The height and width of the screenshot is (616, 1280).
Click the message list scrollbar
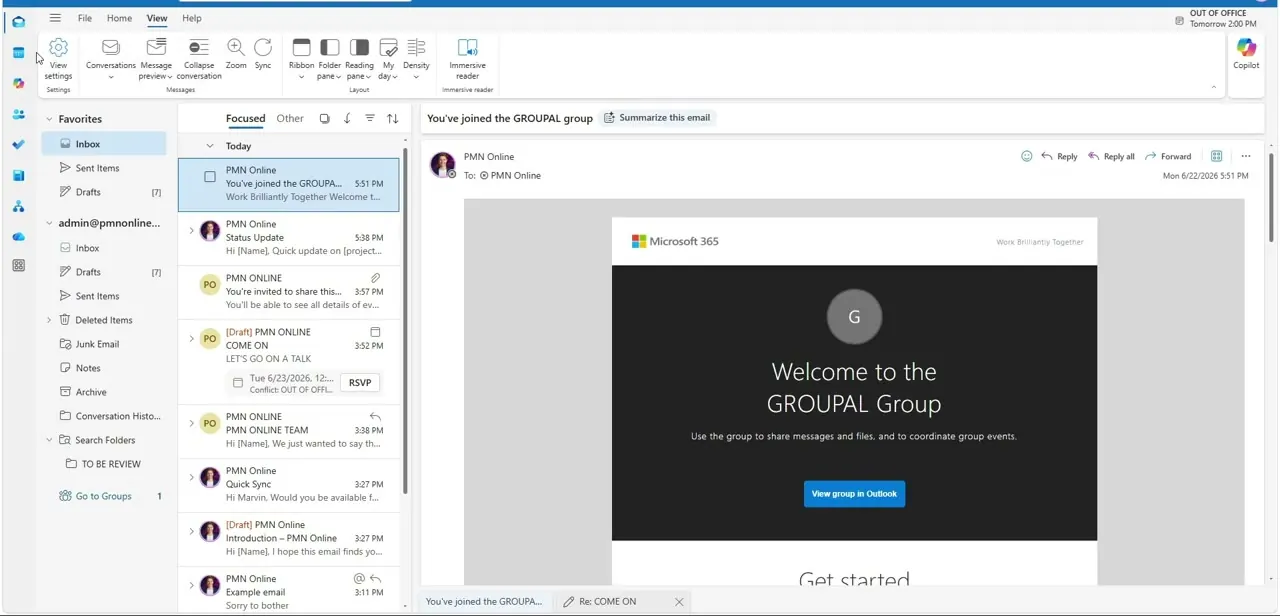pos(405,320)
